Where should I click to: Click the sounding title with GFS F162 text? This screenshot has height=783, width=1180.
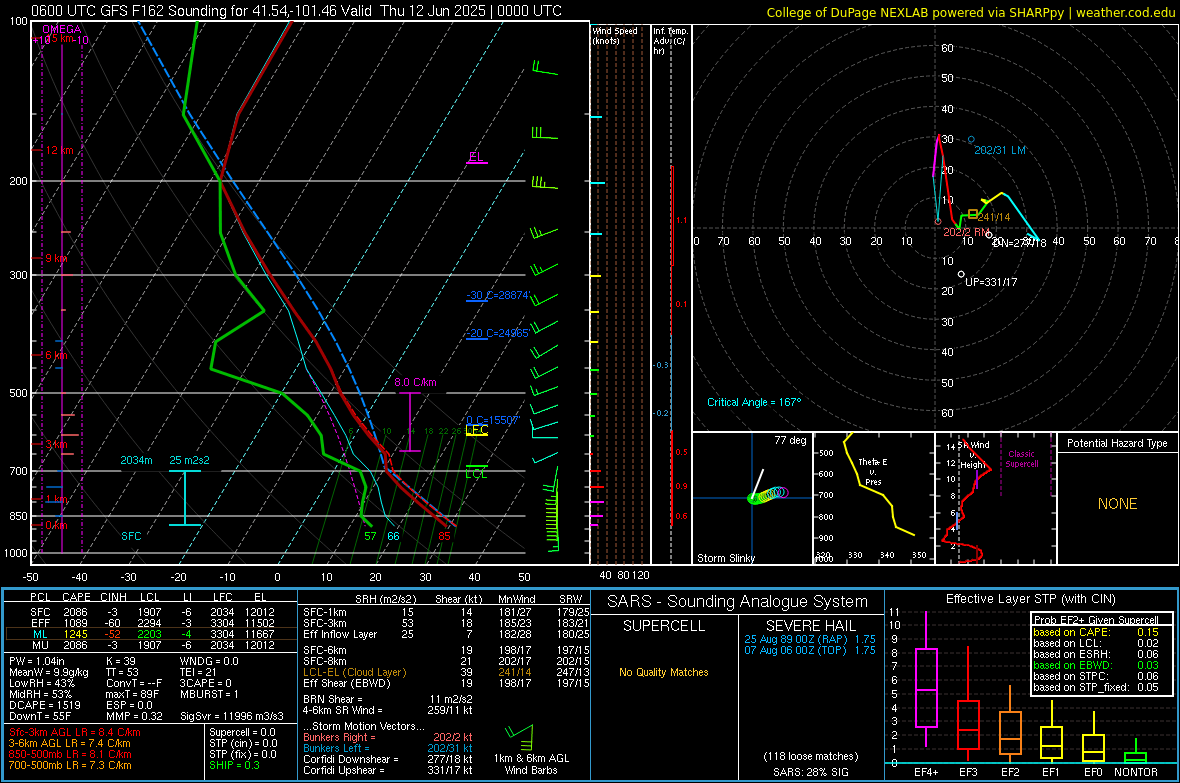[x=297, y=11]
